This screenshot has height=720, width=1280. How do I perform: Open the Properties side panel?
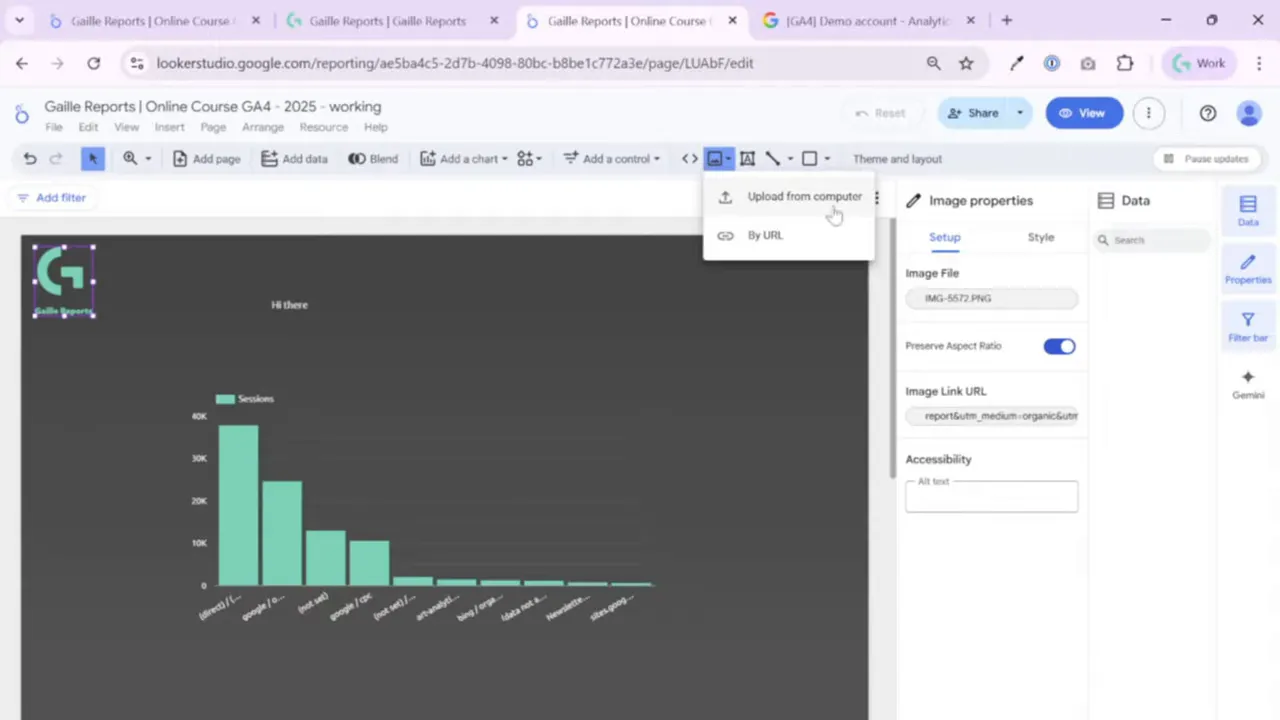point(1248,269)
